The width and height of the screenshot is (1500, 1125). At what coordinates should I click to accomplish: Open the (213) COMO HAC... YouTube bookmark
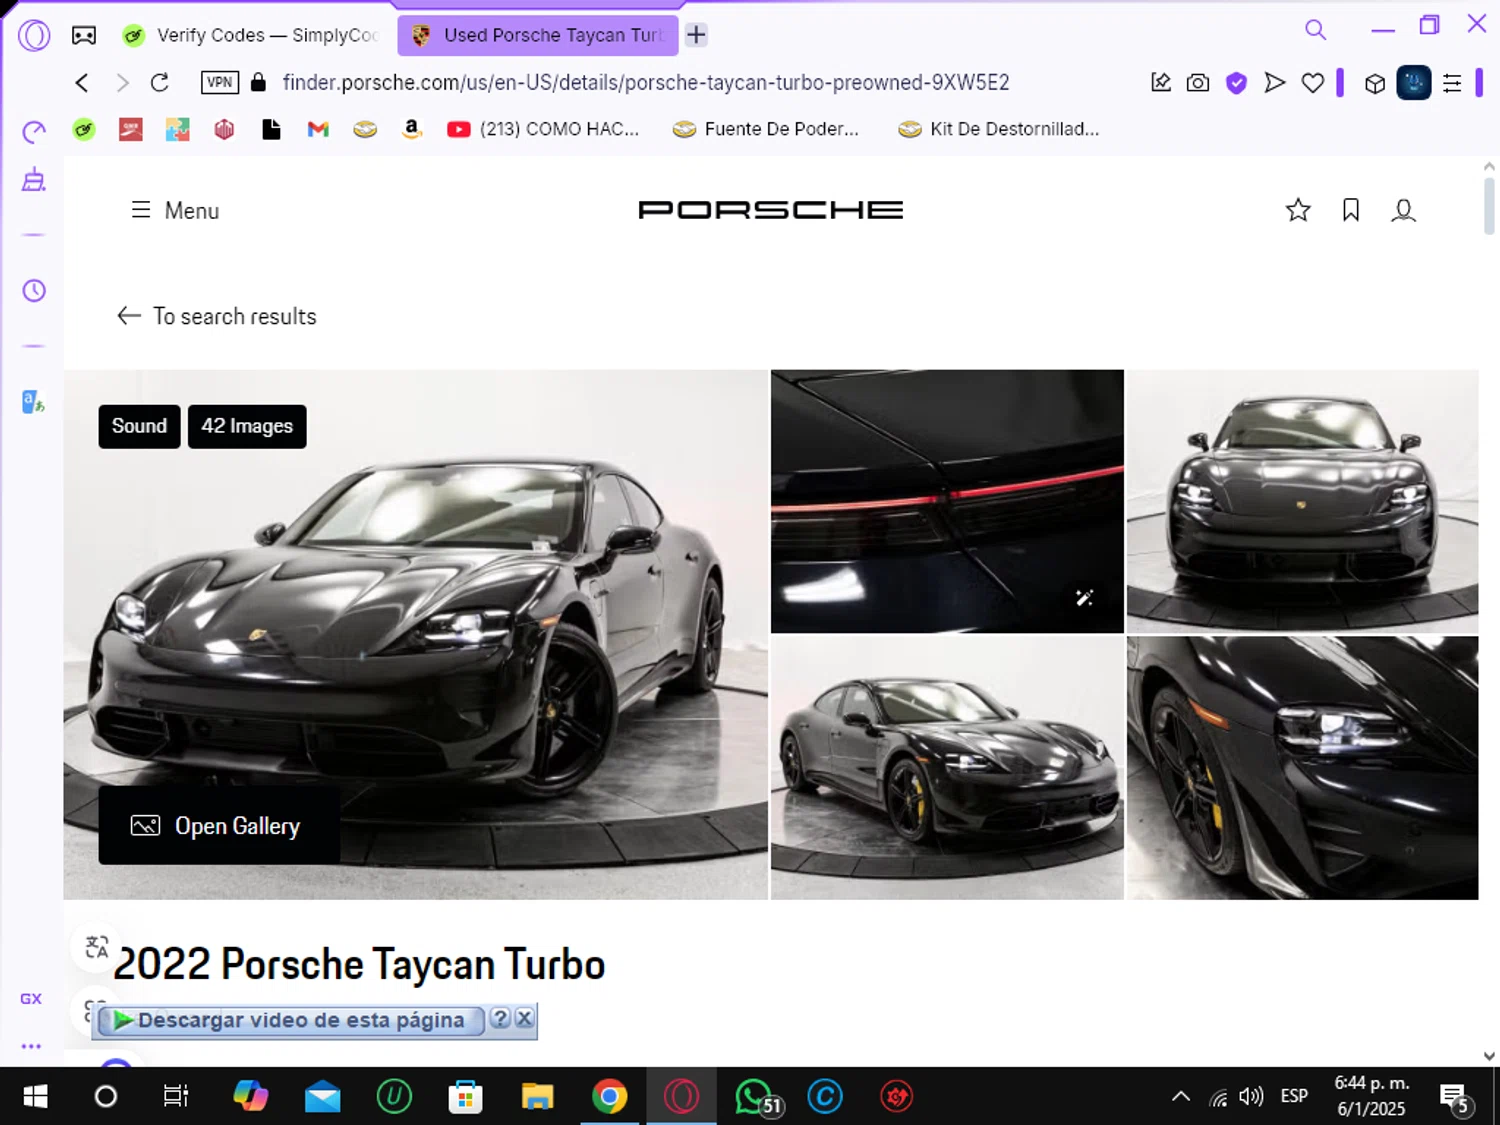pyautogui.click(x=543, y=129)
